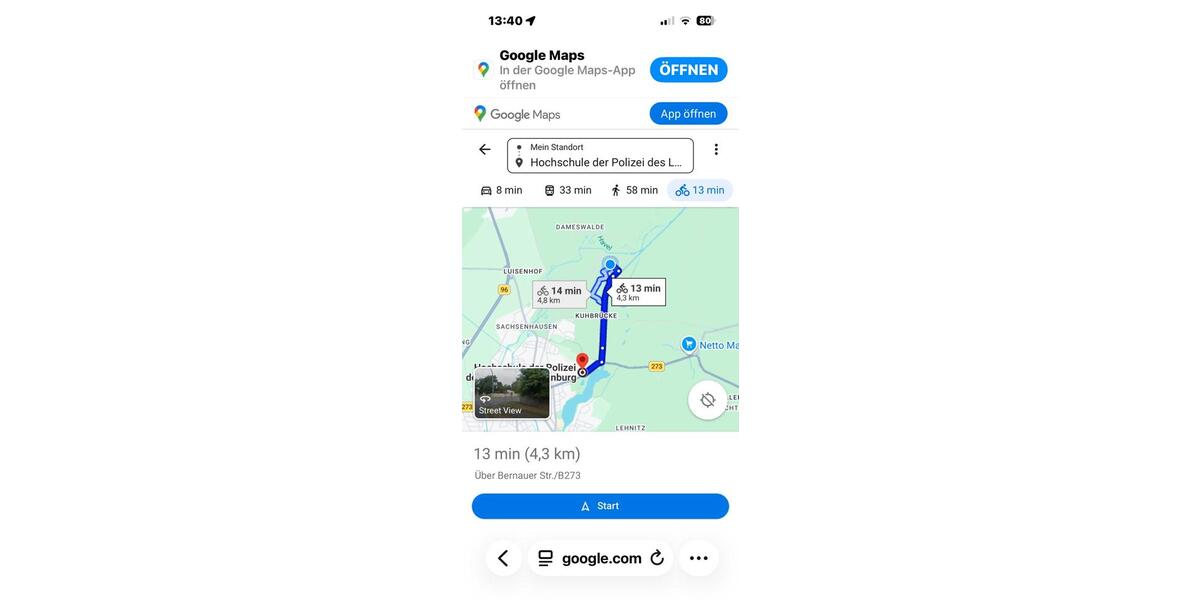Image resolution: width=1200 pixels, height=600 pixels.
Task: Start navigation with the Start button
Action: click(600, 506)
